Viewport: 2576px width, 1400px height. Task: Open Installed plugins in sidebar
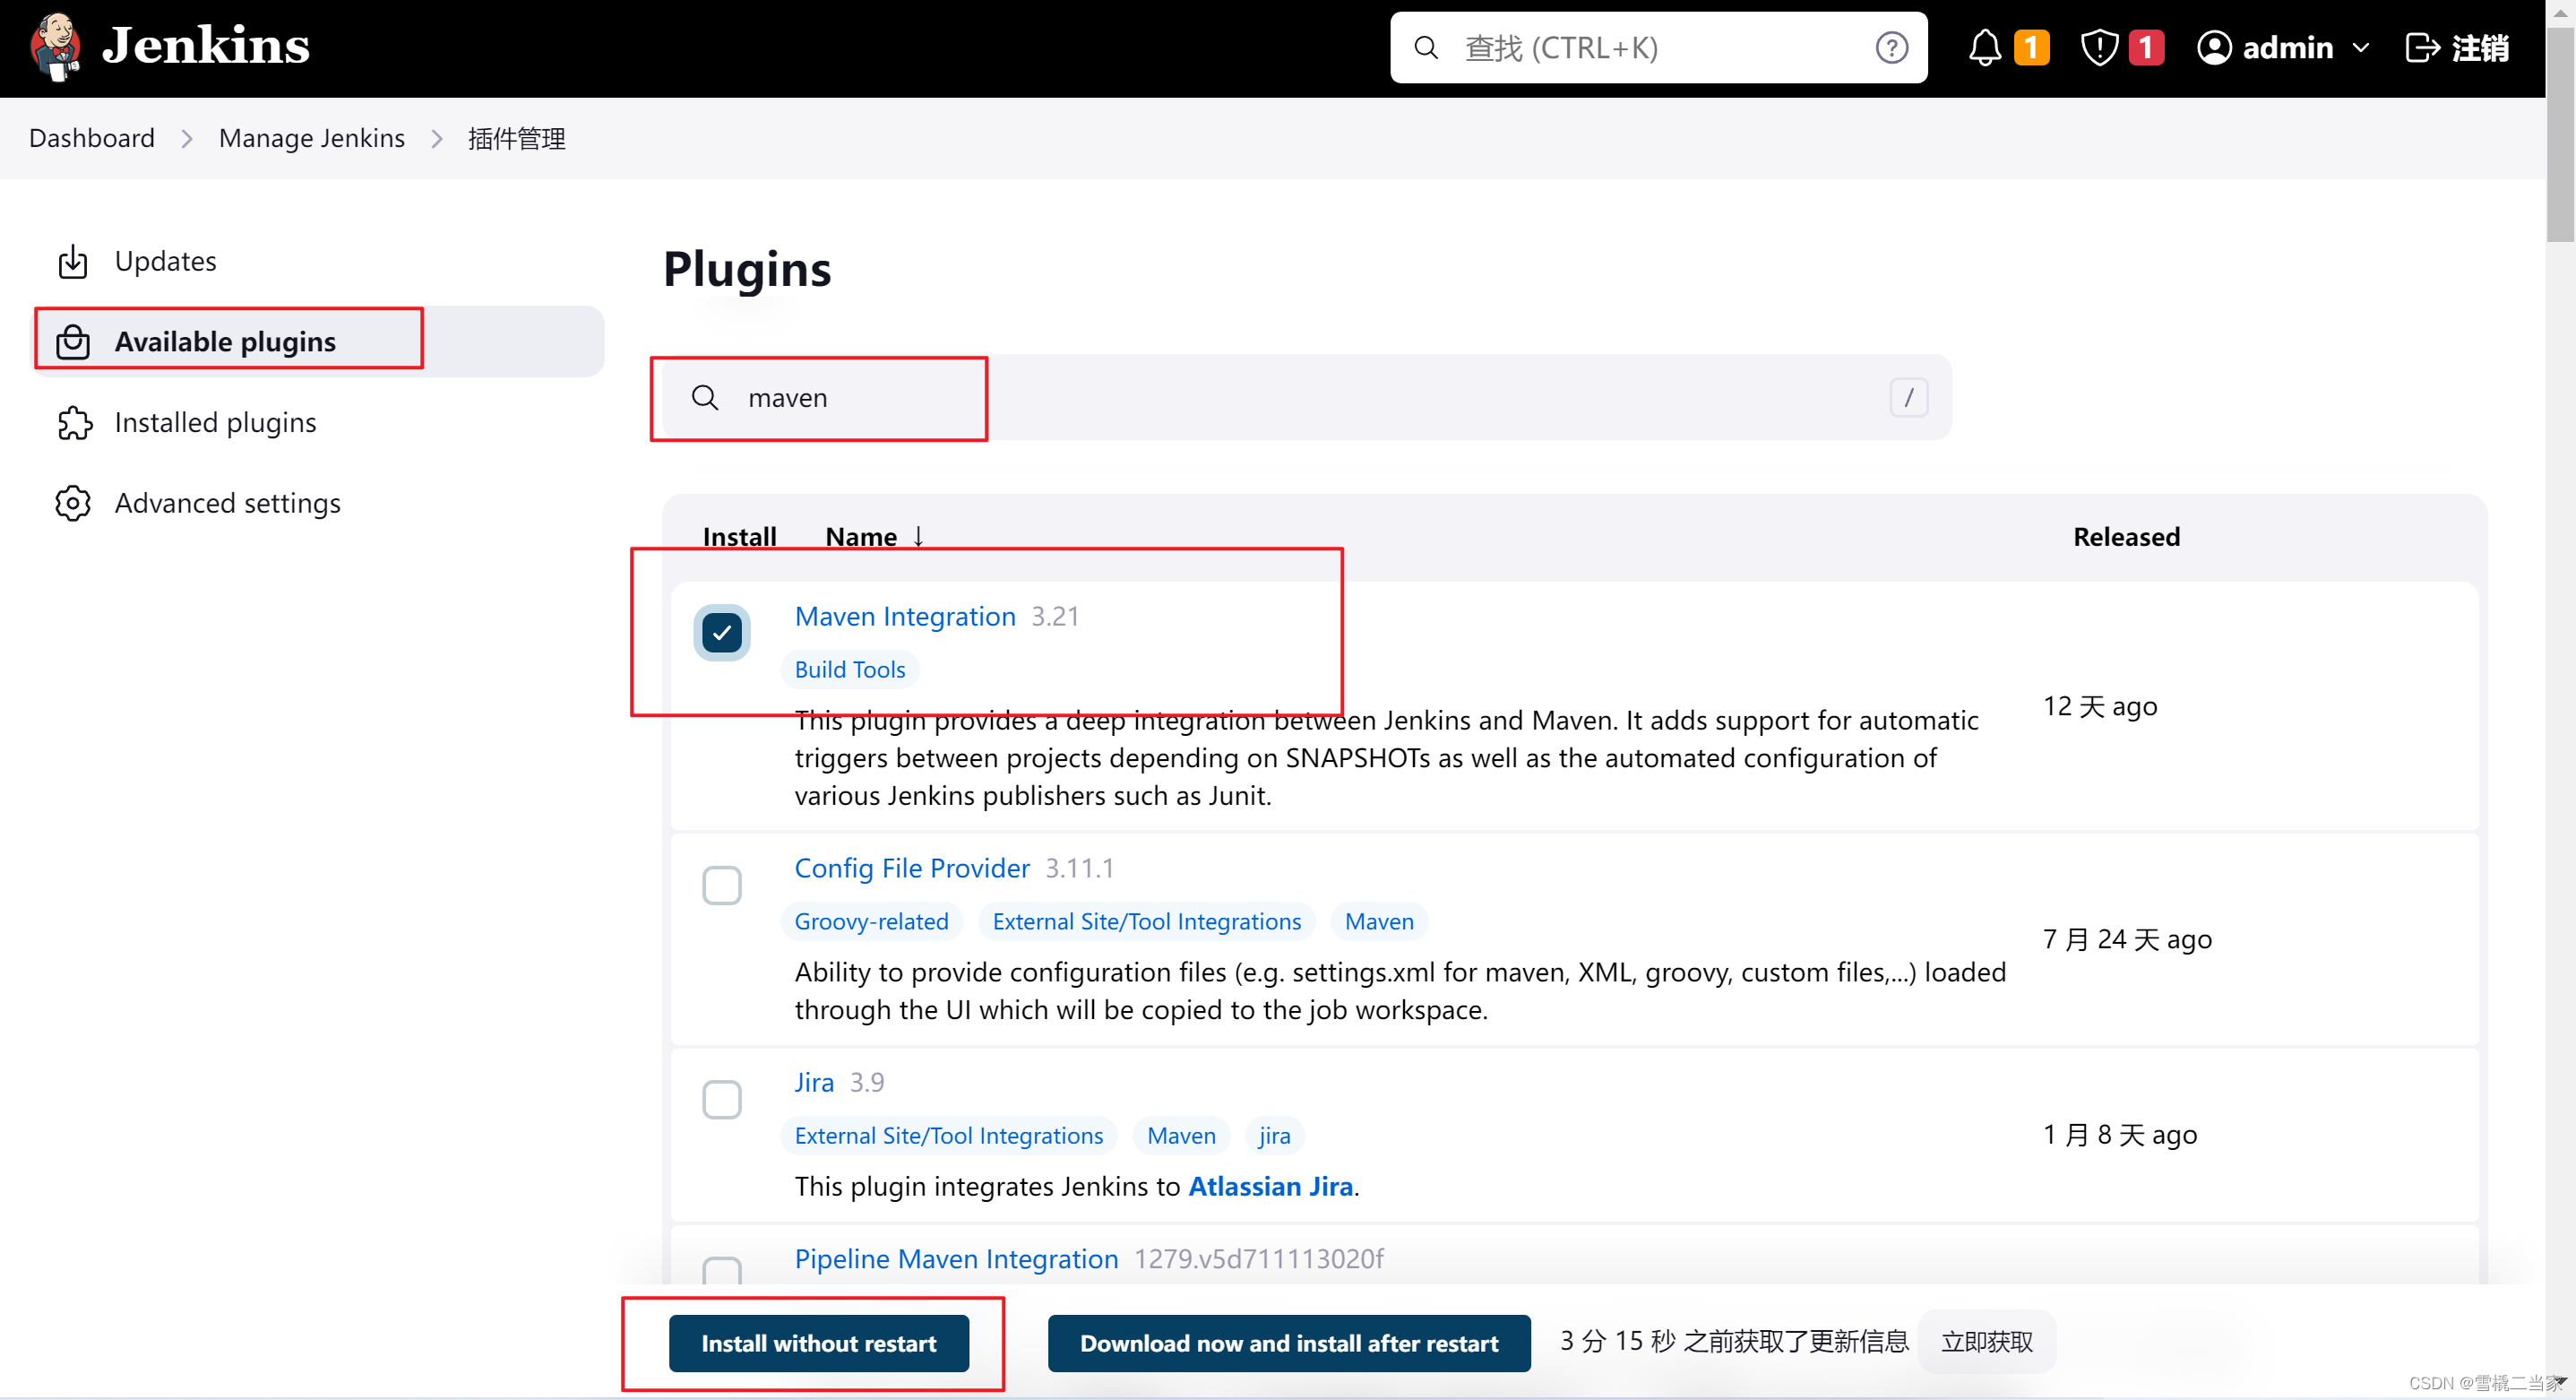point(319,423)
